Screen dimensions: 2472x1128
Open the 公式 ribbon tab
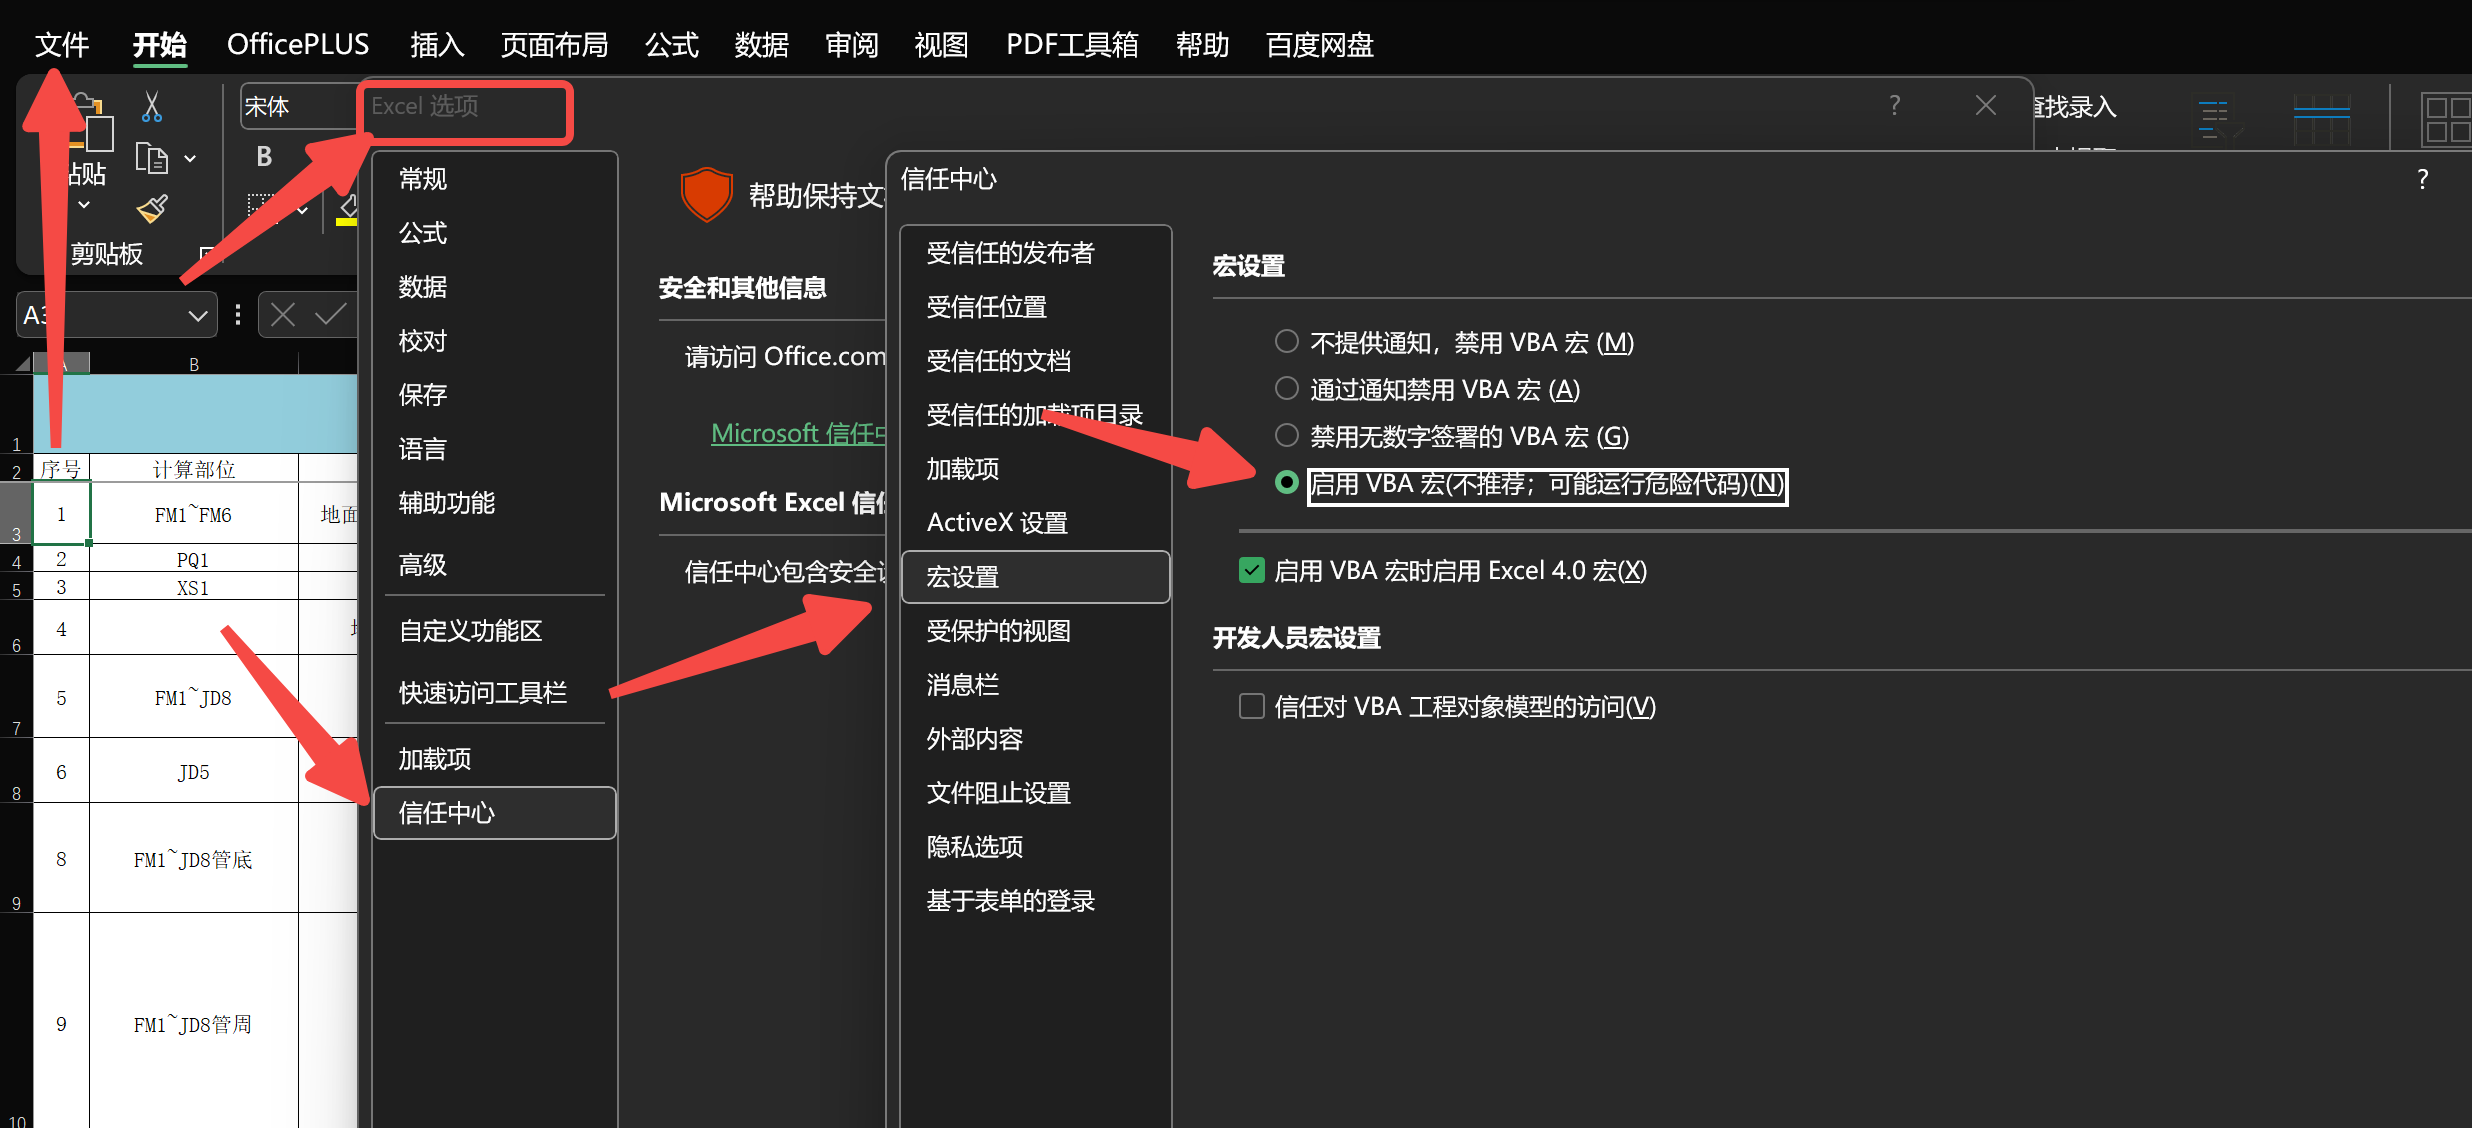(x=671, y=45)
